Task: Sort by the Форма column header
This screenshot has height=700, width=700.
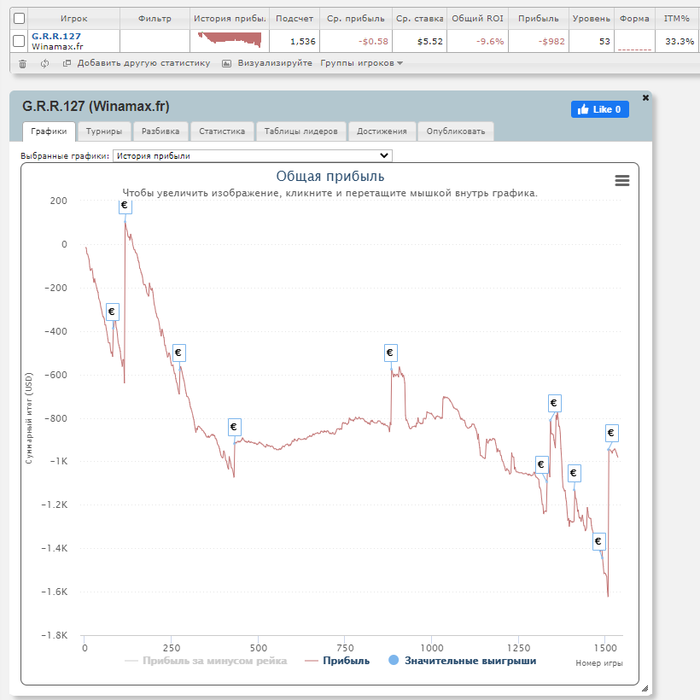Action: [x=634, y=19]
